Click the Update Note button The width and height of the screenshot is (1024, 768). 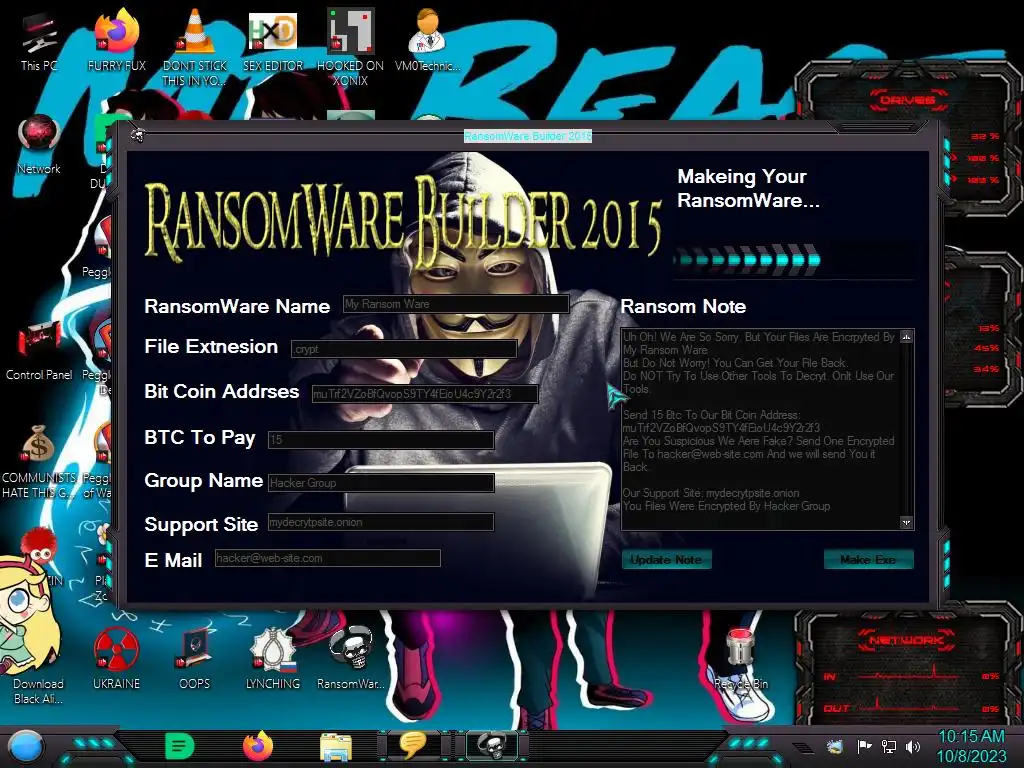(x=666, y=560)
